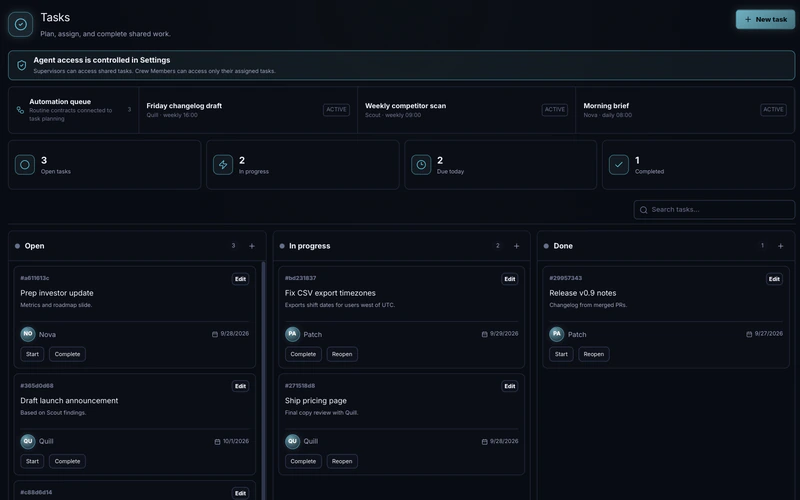The image size is (800, 500).
Task: Start the Release v0.9 notes task
Action: pos(561,354)
